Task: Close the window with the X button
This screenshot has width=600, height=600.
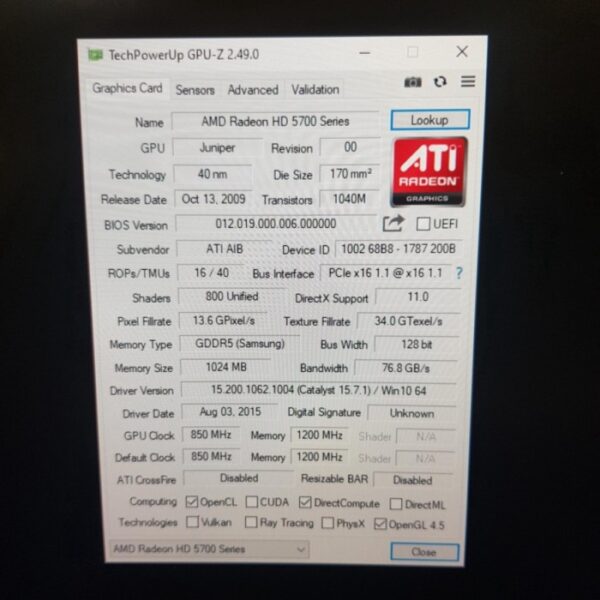Action: tap(462, 52)
